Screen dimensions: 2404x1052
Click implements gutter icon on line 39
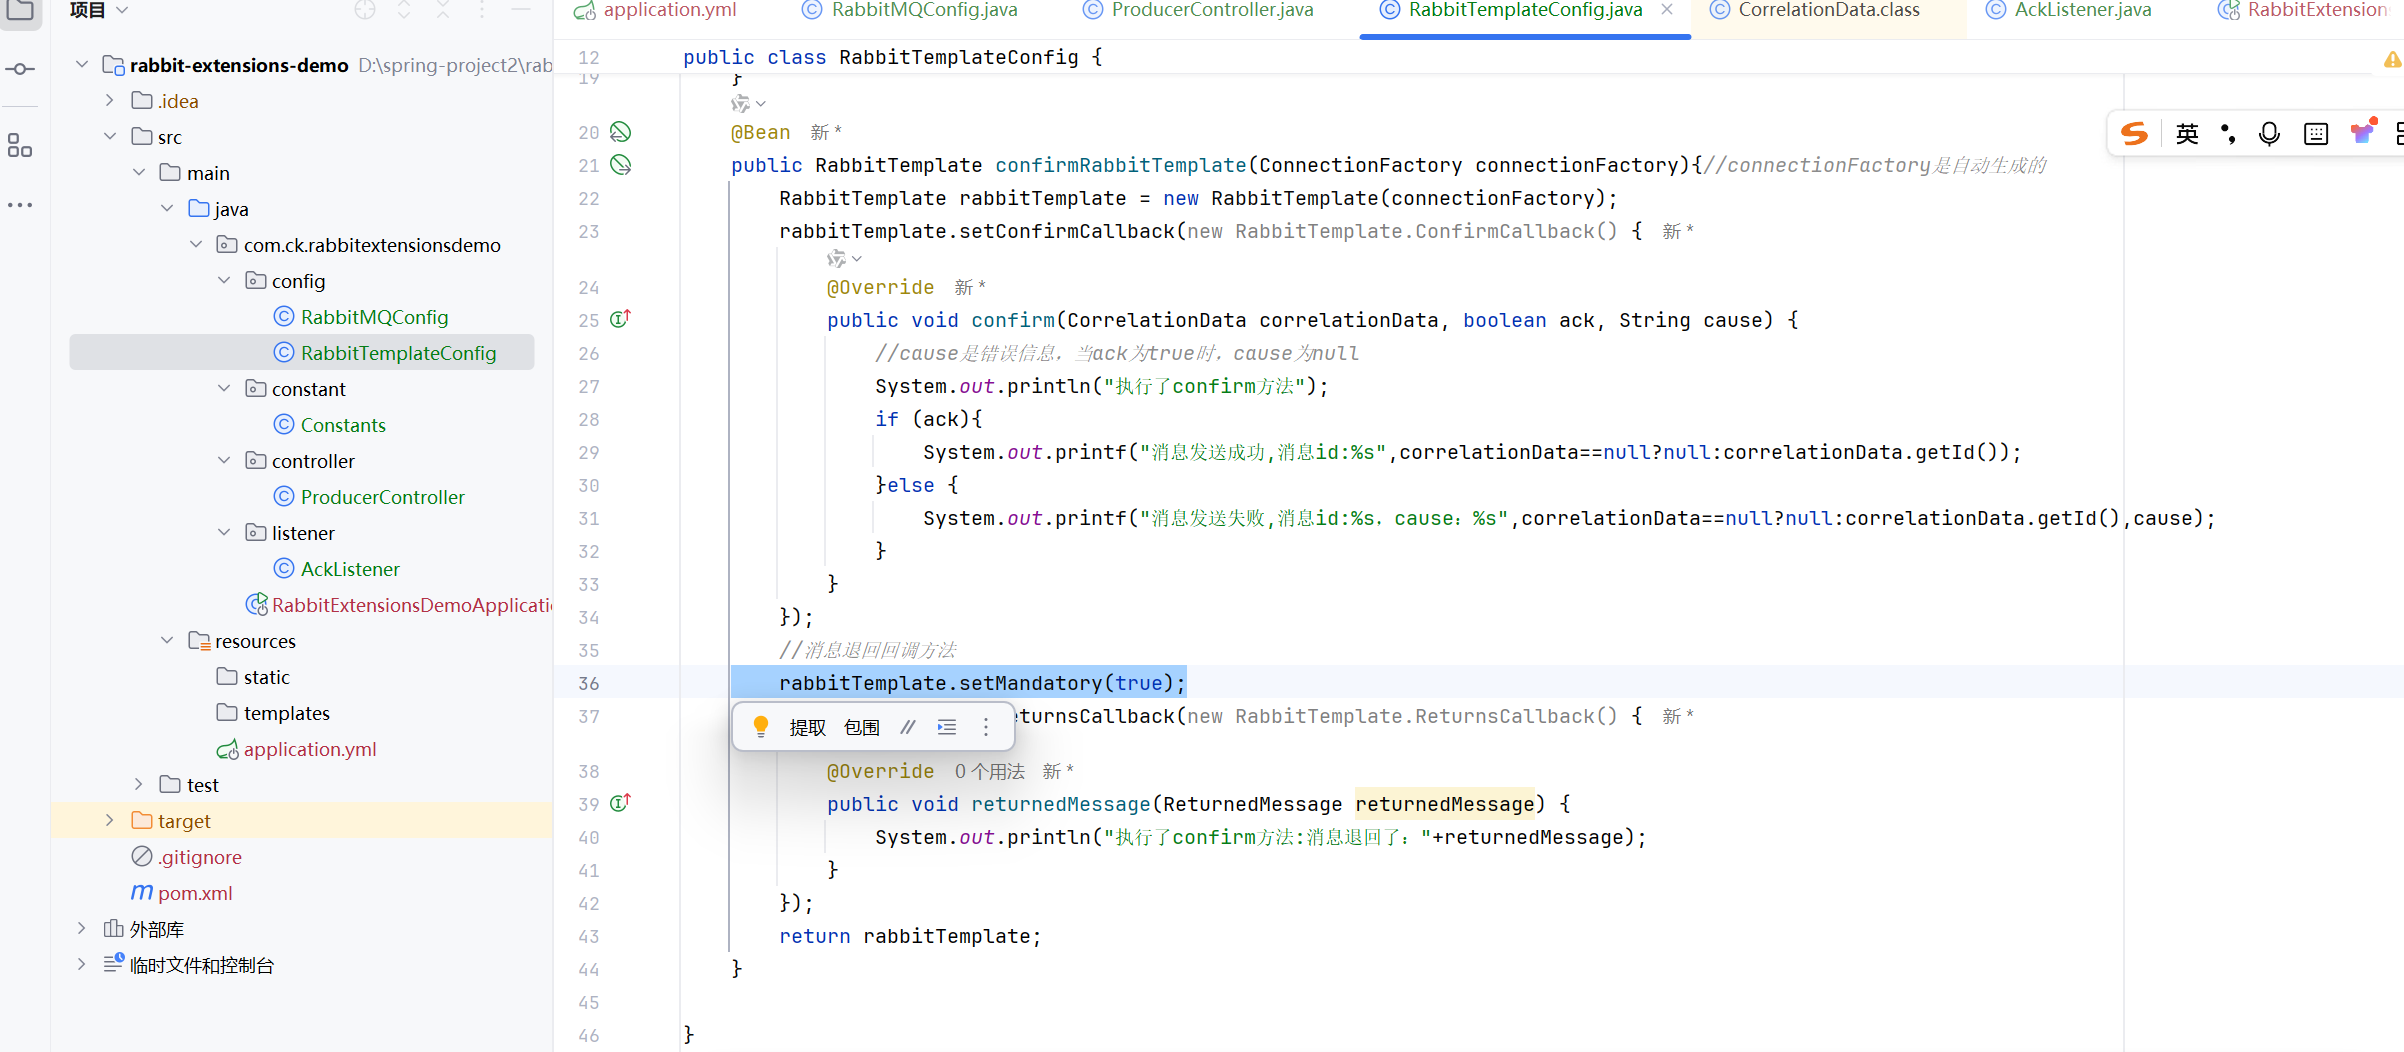click(621, 803)
